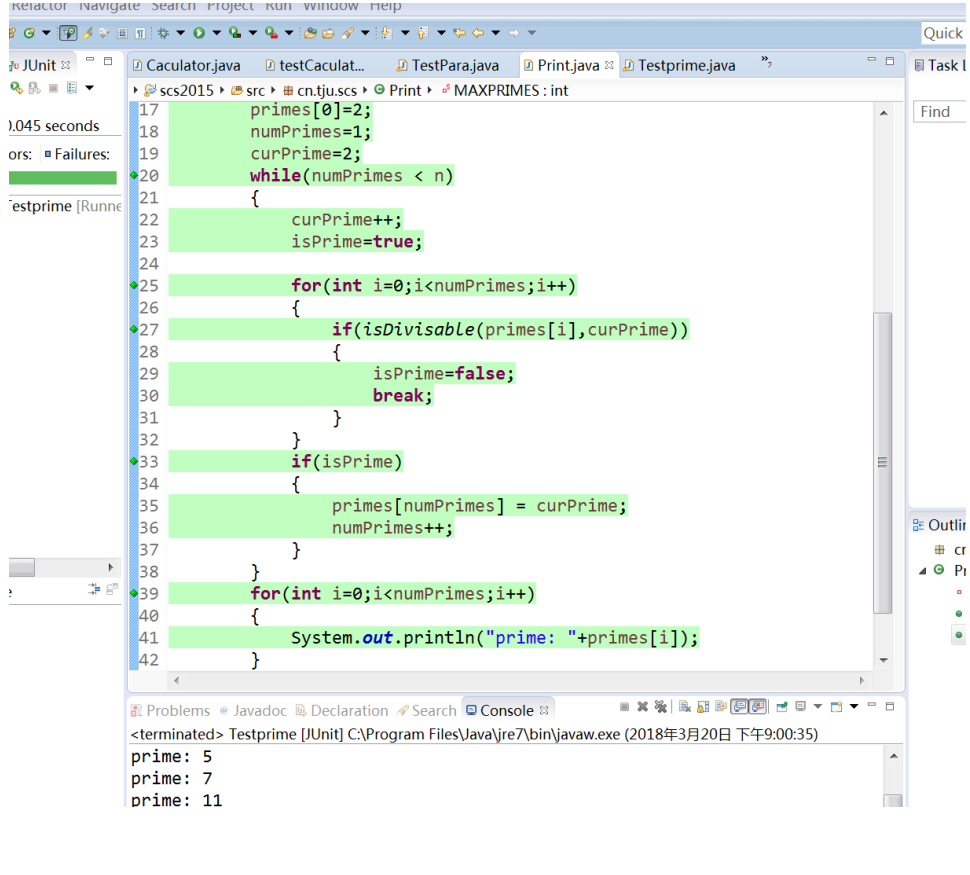Remove all terminated launches in Console
This screenshot has width=970, height=875.
[x=660, y=707]
